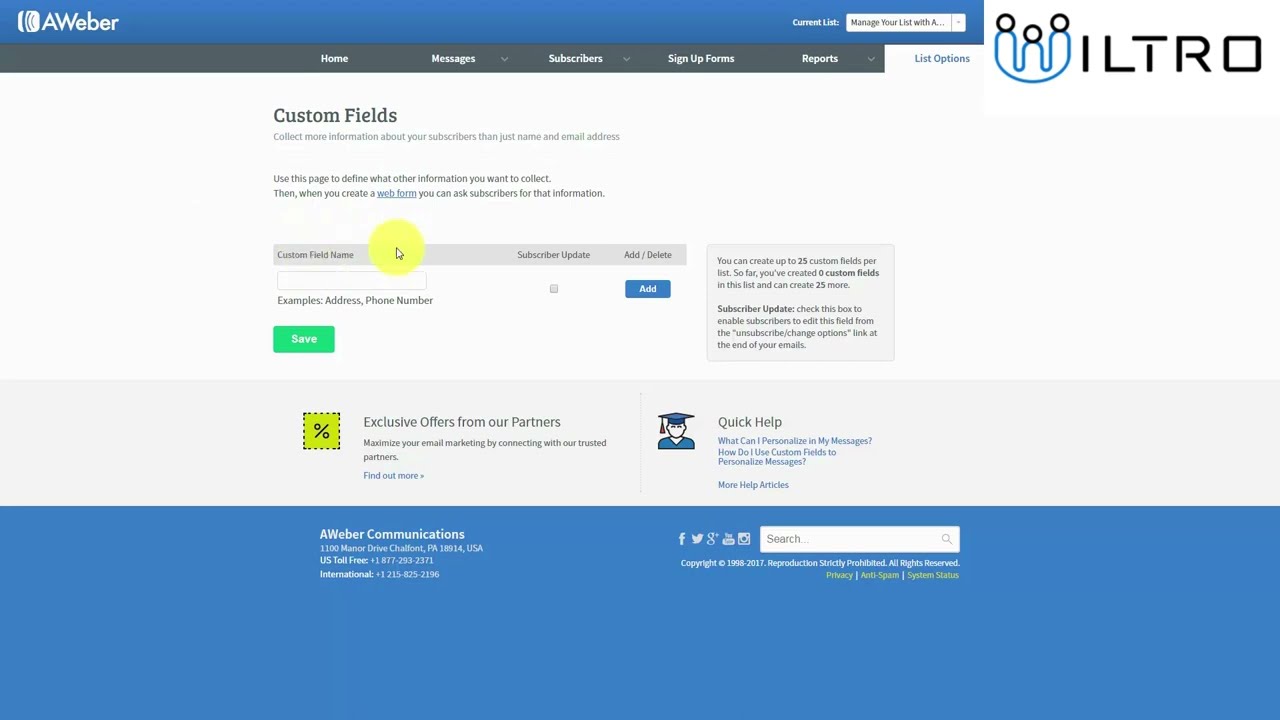This screenshot has height=720, width=1280.
Task: Click the percent offers icon
Action: pos(322,431)
